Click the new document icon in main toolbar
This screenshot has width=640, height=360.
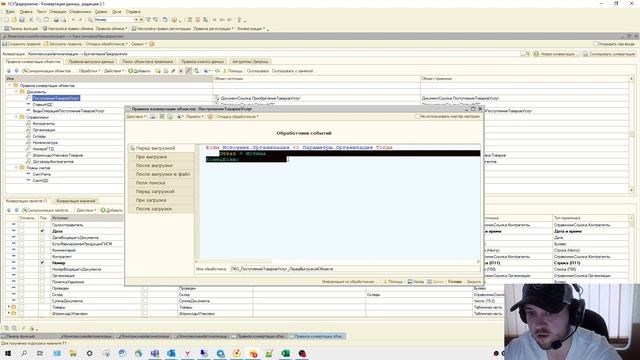(6, 20)
